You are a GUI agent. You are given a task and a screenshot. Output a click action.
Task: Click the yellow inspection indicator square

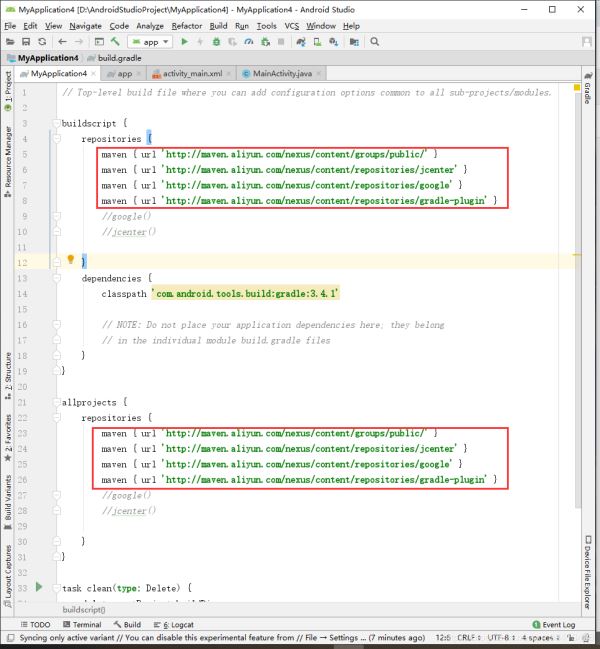coord(576,87)
